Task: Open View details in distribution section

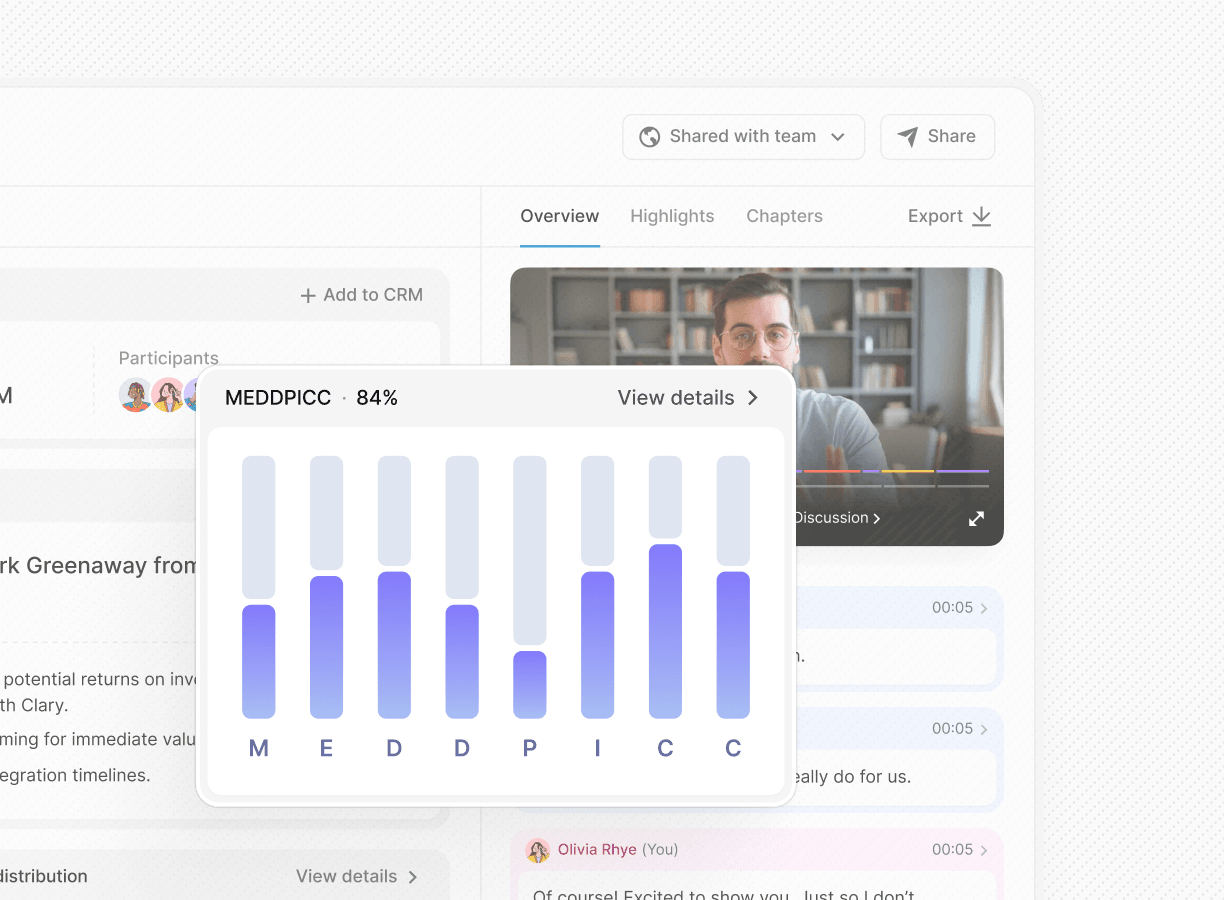Action: click(357, 877)
